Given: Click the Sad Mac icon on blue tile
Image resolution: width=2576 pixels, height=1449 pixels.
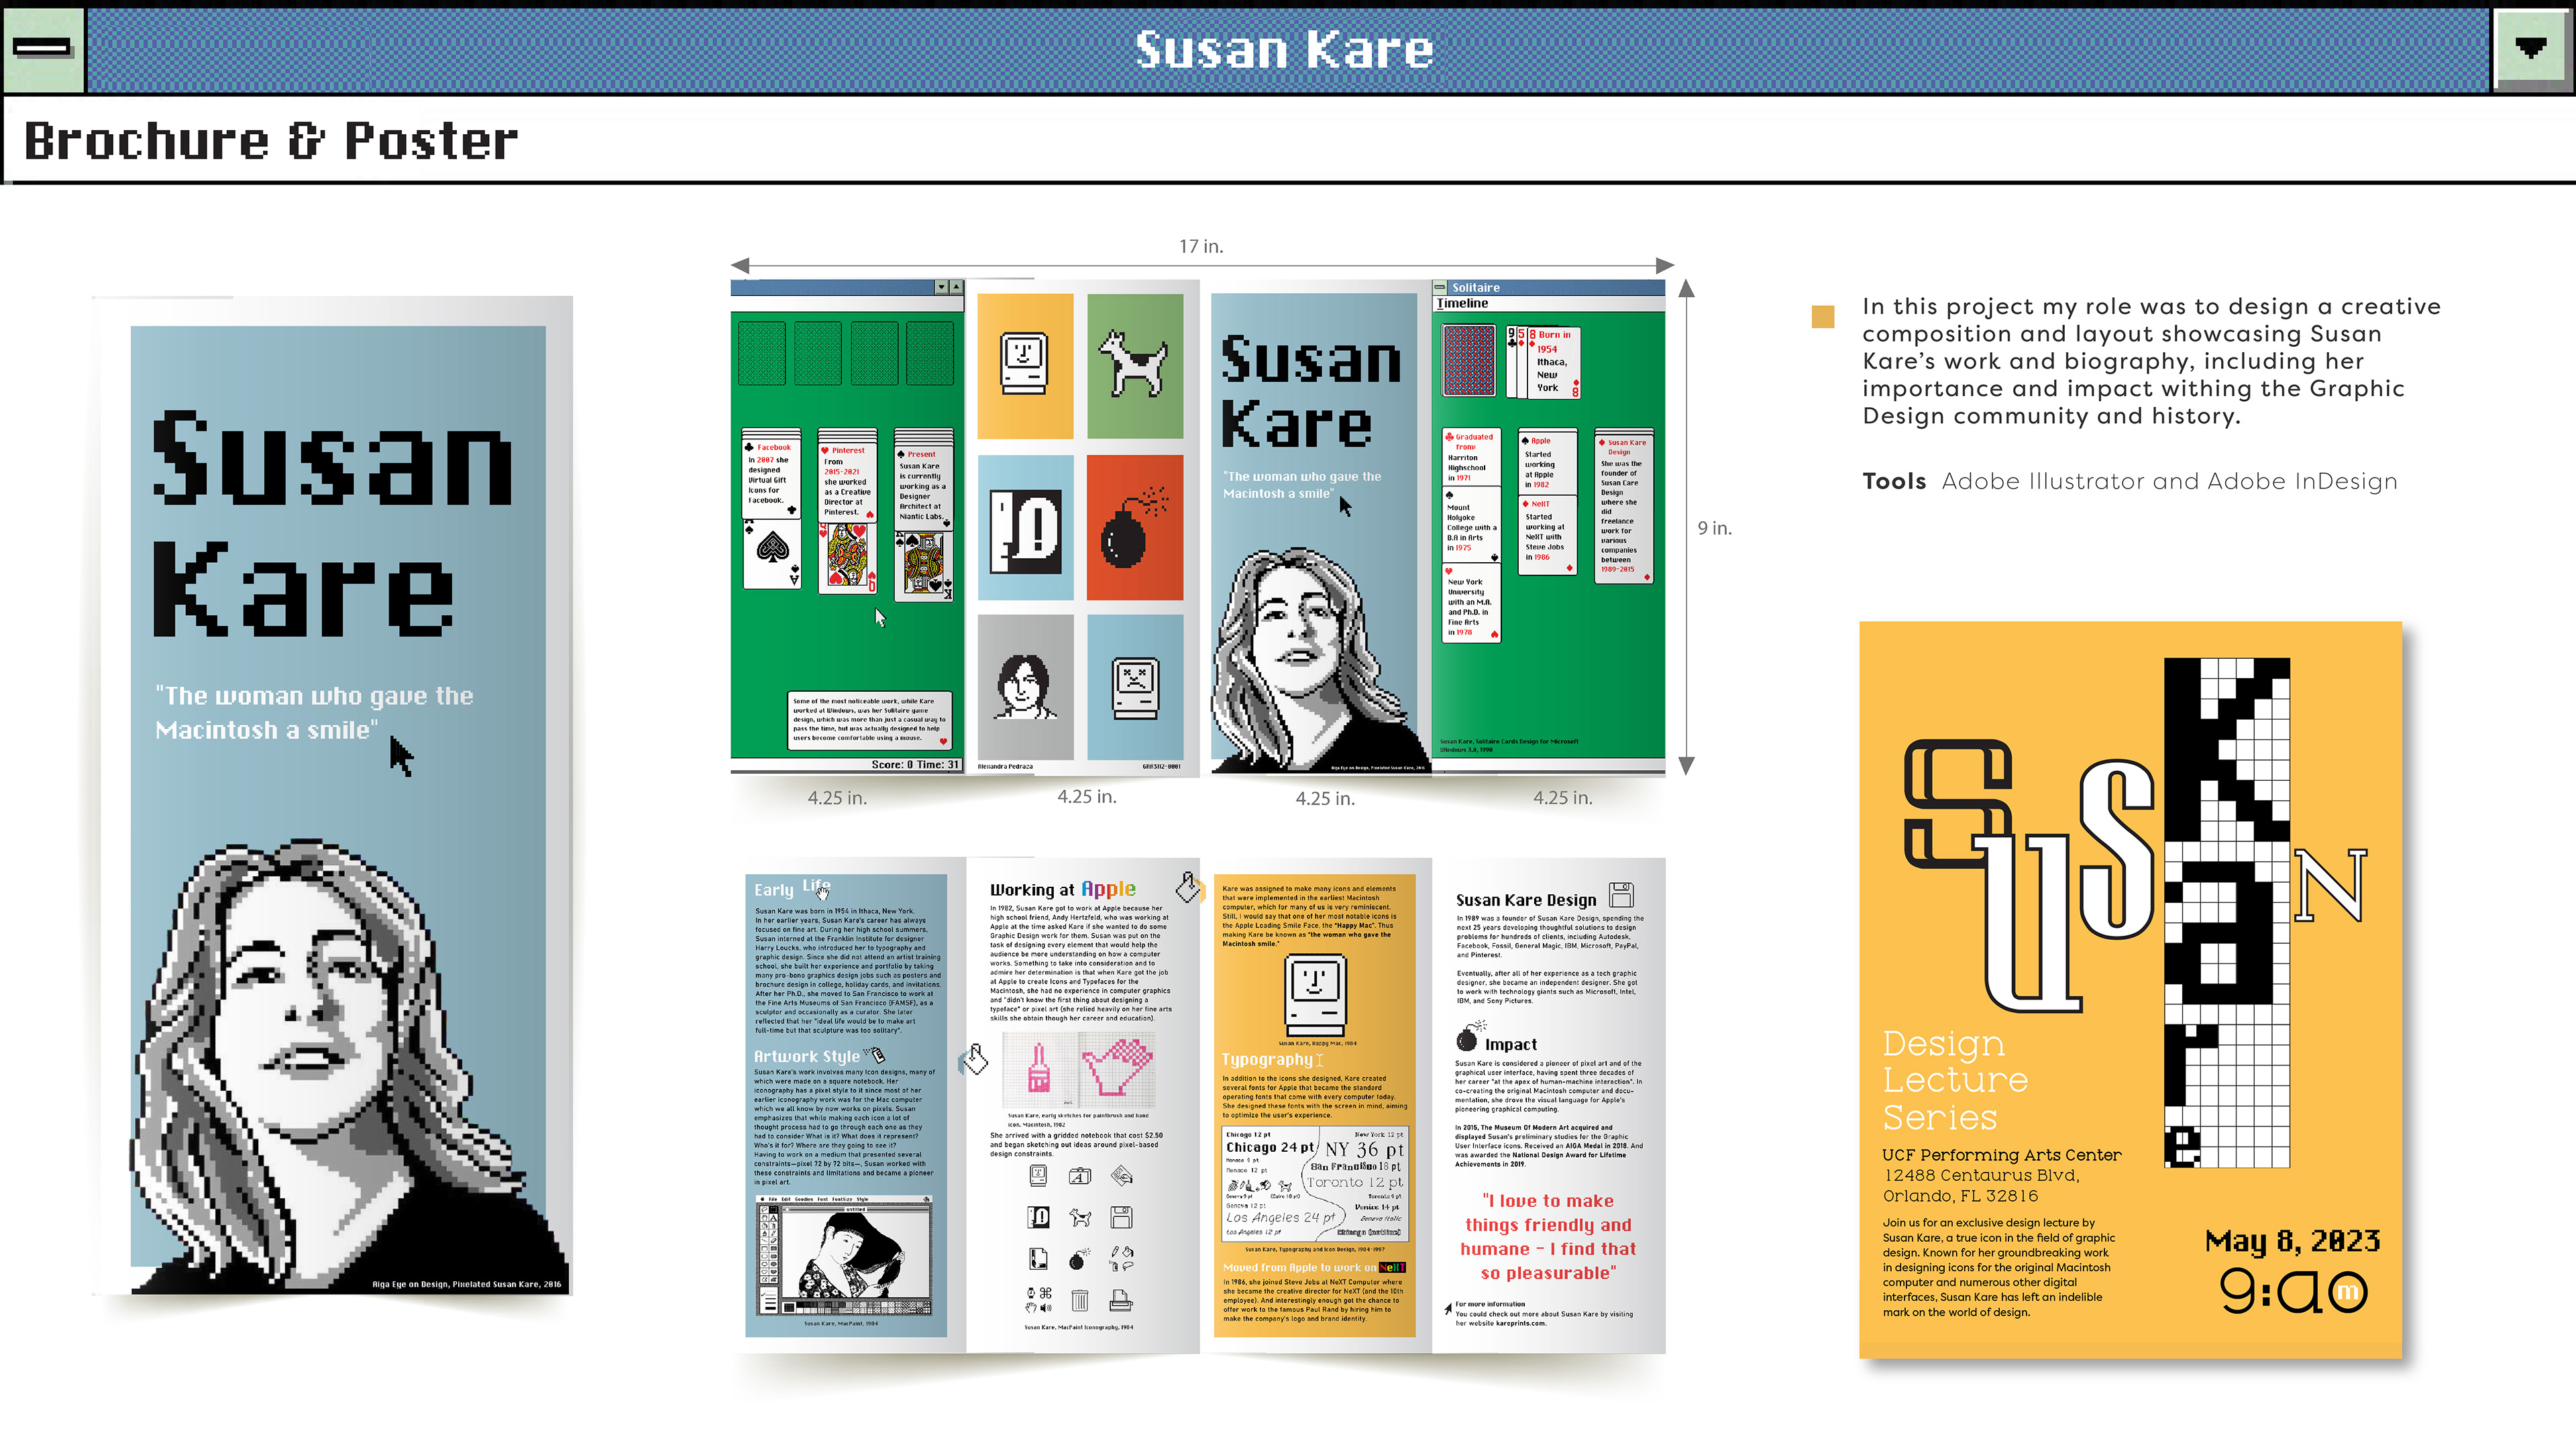Looking at the screenshot, I should (1136, 688).
